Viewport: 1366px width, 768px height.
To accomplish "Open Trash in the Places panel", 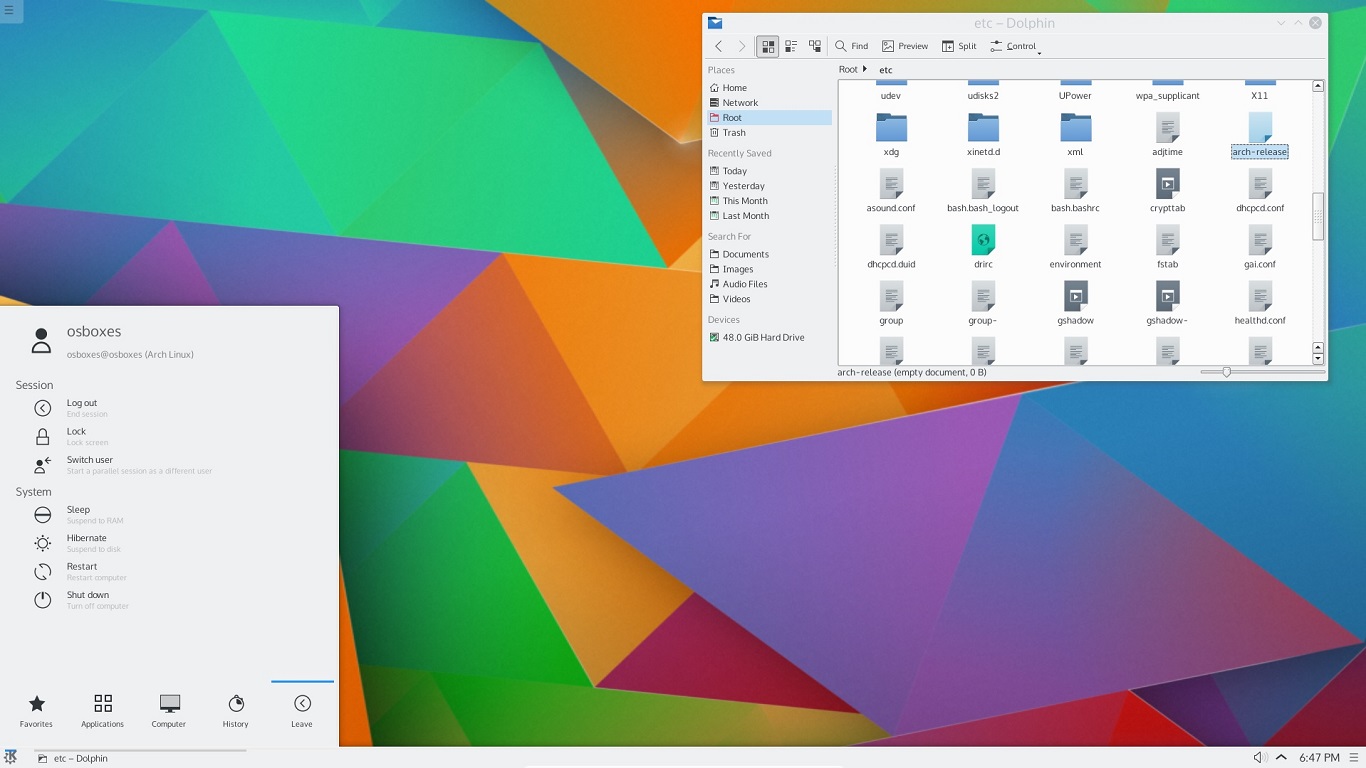I will pyautogui.click(x=769, y=133).
